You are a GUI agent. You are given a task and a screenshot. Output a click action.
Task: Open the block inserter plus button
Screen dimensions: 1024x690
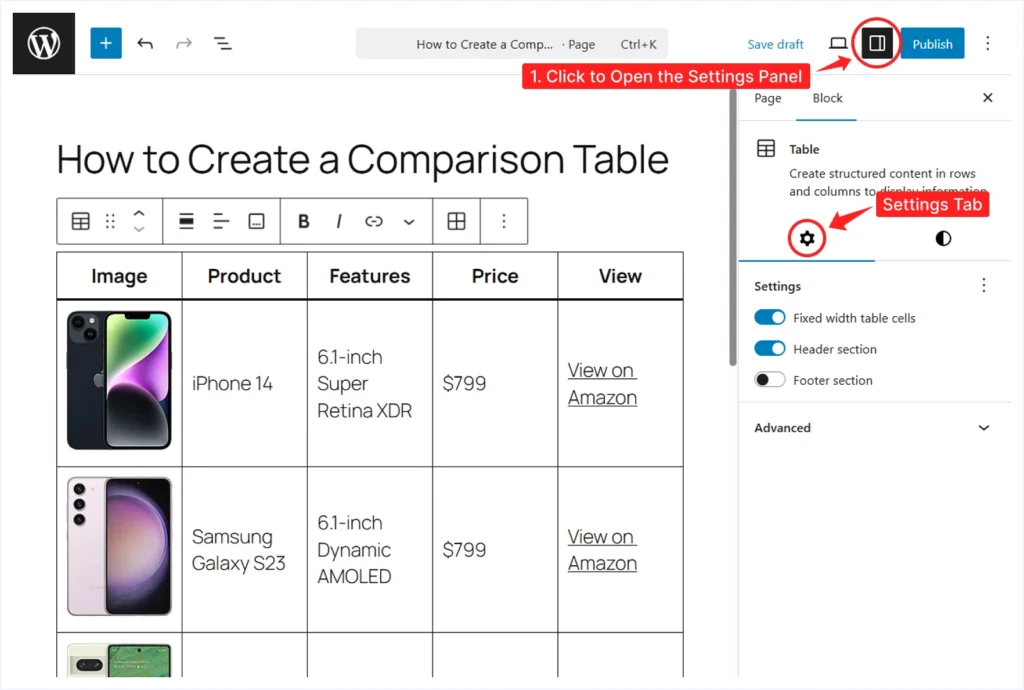(106, 43)
